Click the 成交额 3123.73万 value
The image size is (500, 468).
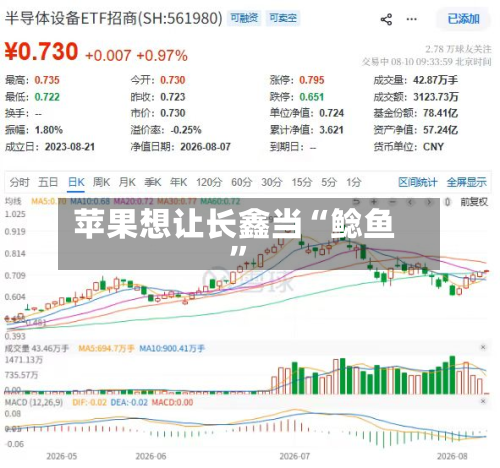click(436, 97)
